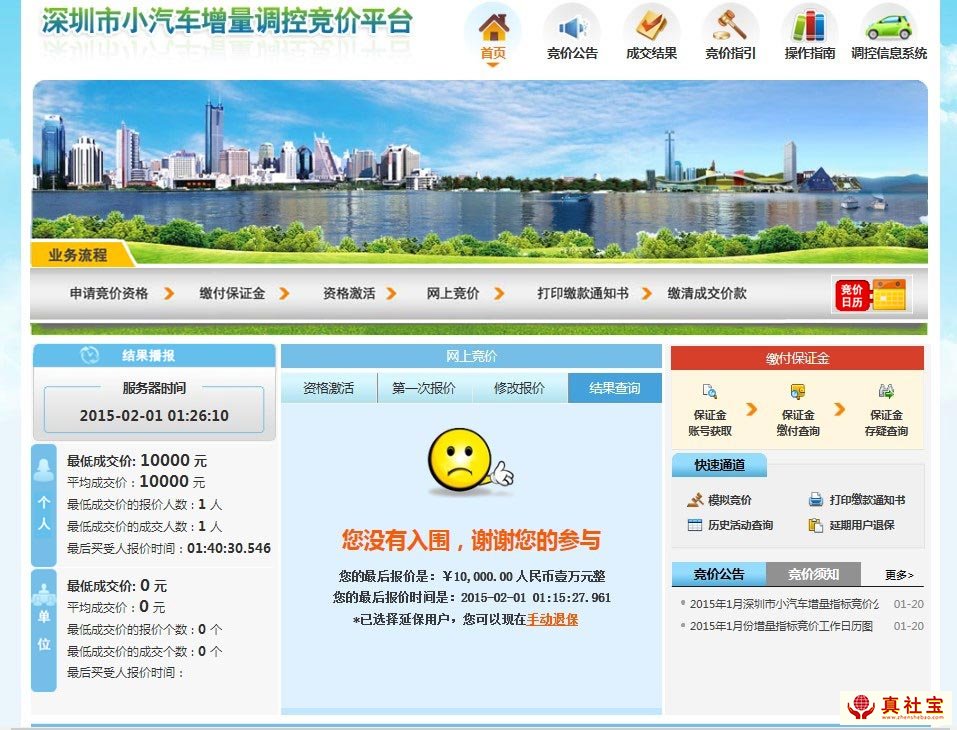Expand announcements via 更多> link
The image size is (957, 730).
click(x=899, y=575)
